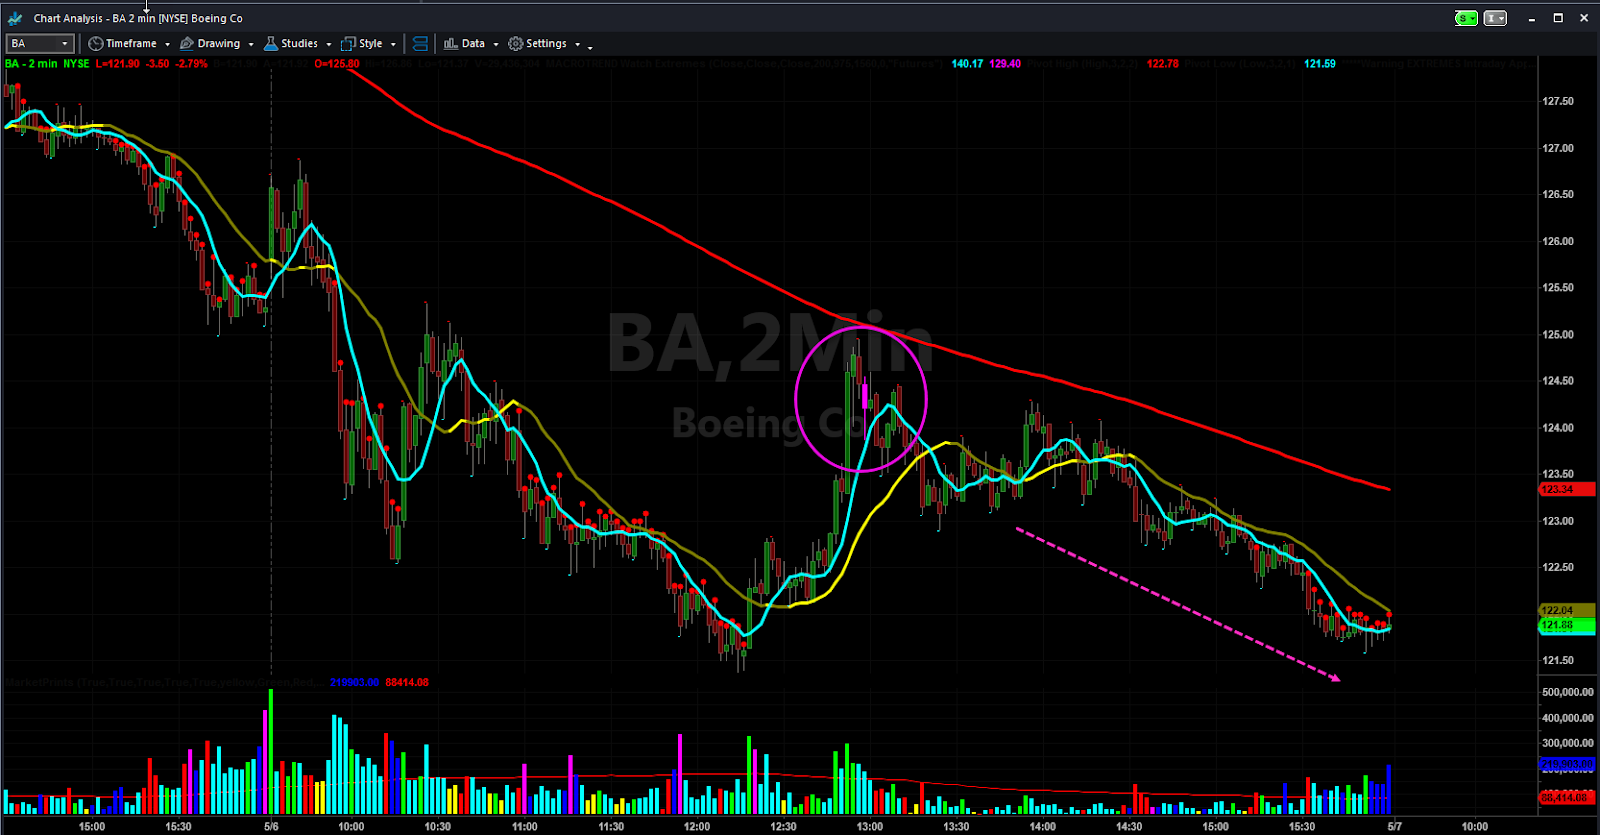Click the green 121.88 last-price marker

1566,625
